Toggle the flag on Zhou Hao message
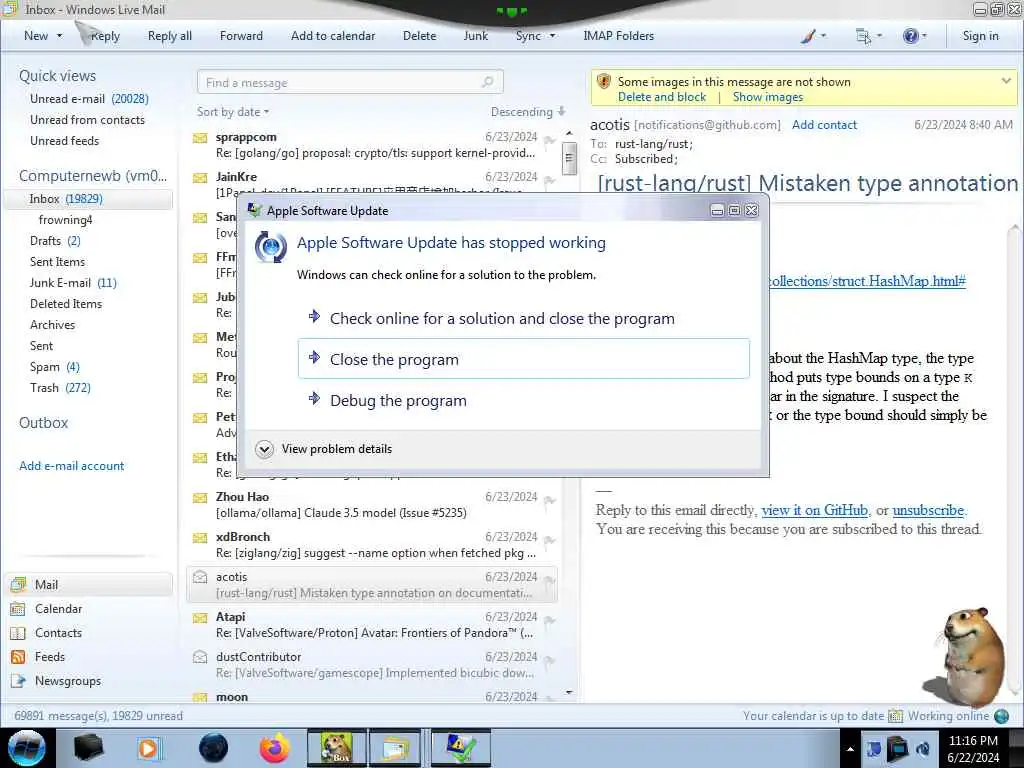 tap(550, 500)
